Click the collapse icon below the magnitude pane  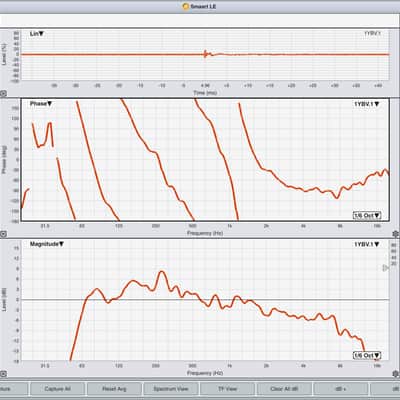click(x=3, y=374)
